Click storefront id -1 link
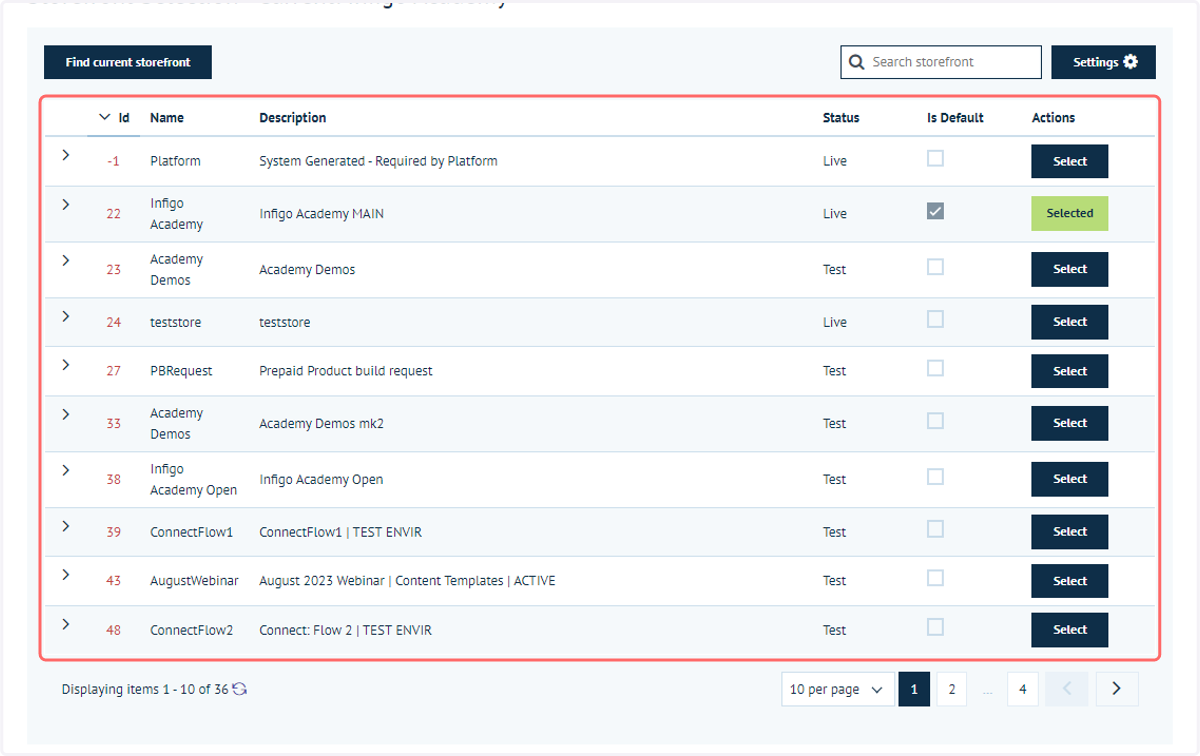 click(113, 161)
